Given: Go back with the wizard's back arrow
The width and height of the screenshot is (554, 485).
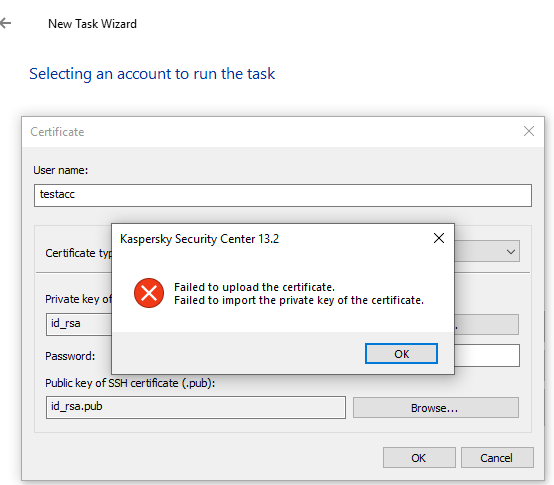Looking at the screenshot, I should point(6,23).
